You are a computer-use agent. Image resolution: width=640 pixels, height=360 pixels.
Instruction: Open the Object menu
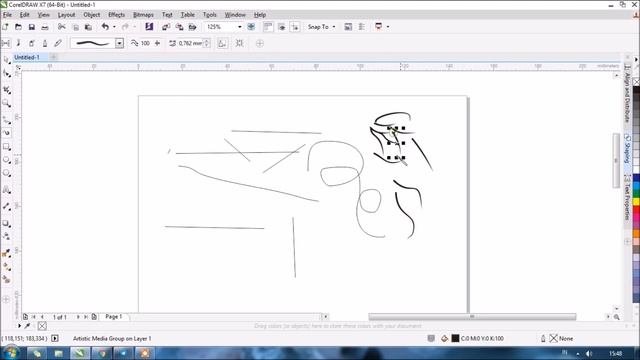coord(92,15)
